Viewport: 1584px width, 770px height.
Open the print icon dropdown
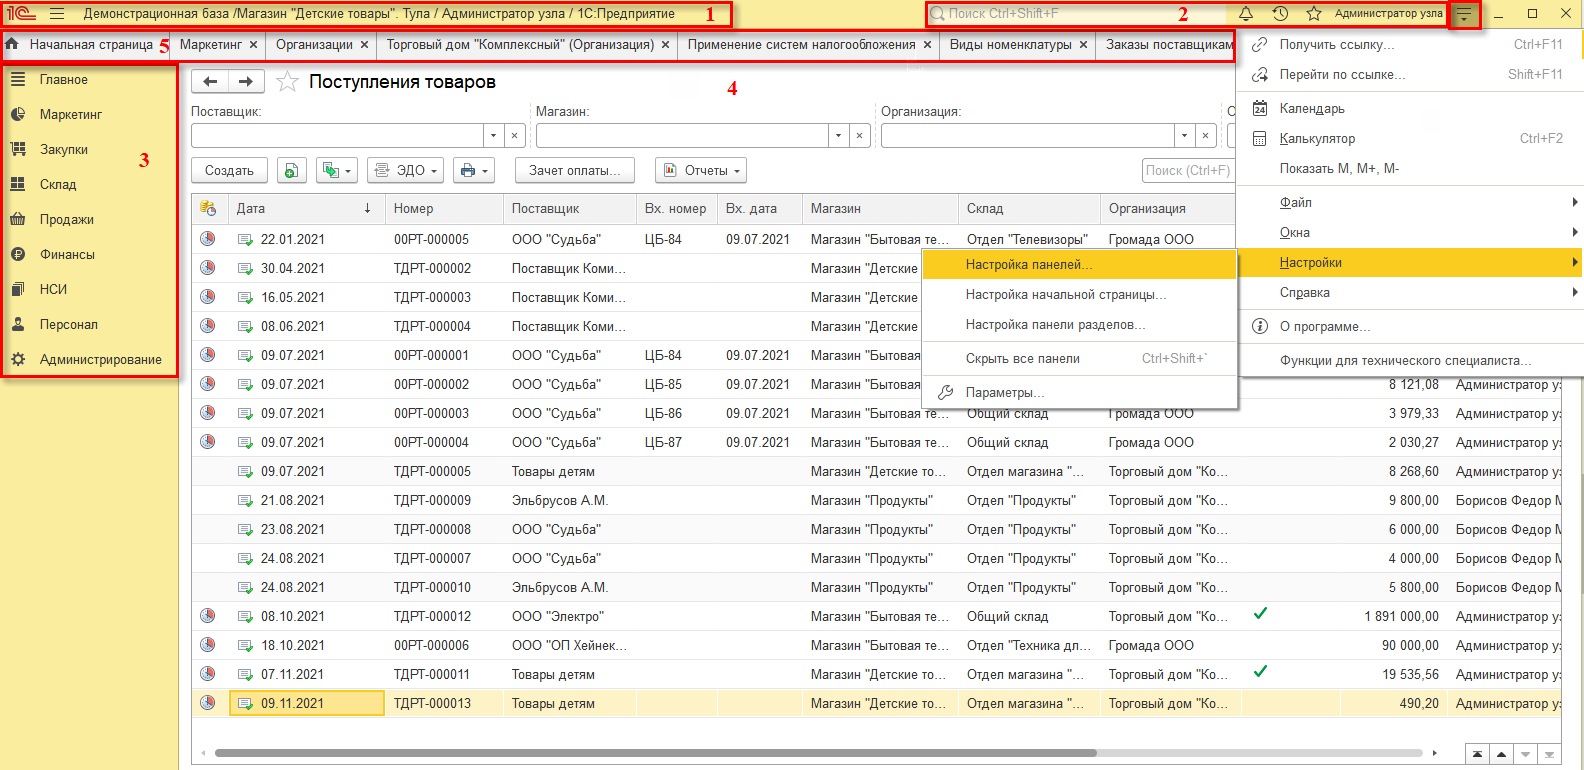point(474,171)
